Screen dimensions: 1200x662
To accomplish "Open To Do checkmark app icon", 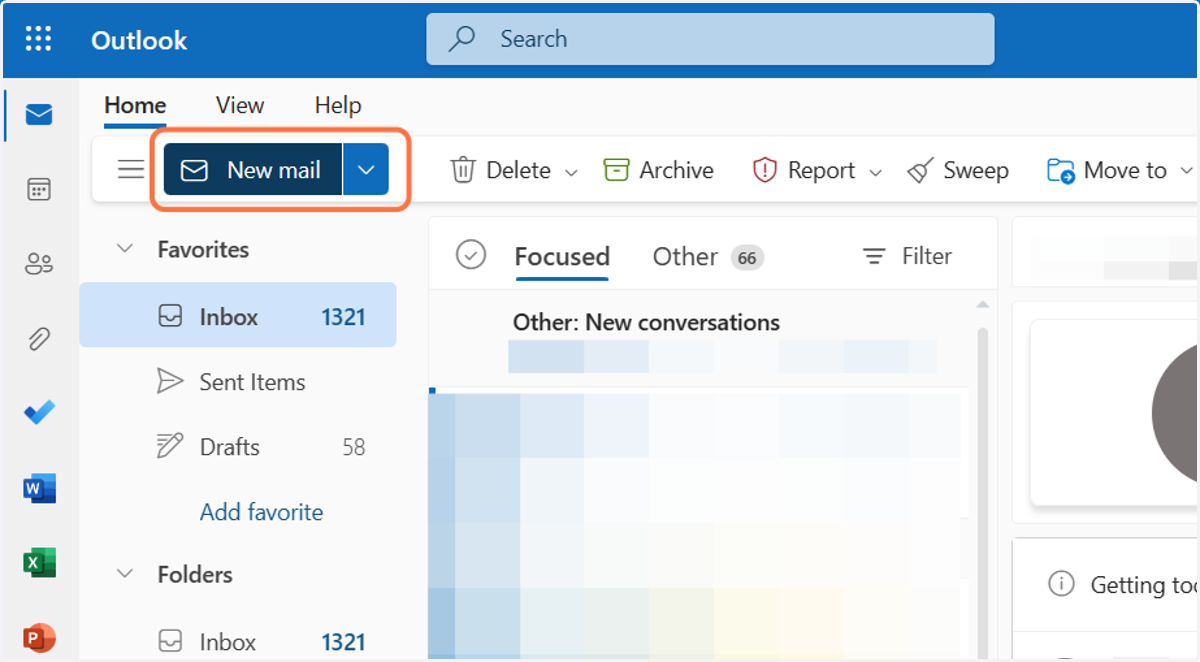I will (39, 413).
